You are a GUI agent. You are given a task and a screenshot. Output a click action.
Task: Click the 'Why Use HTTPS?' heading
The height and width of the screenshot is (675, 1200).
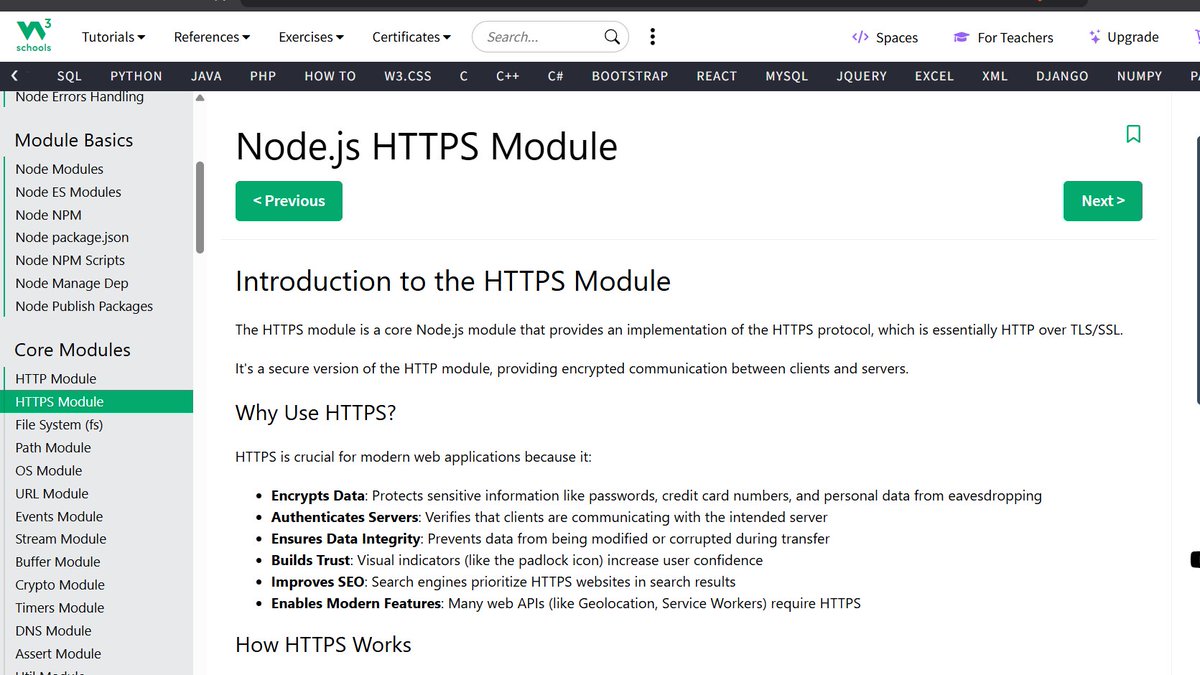tap(316, 413)
